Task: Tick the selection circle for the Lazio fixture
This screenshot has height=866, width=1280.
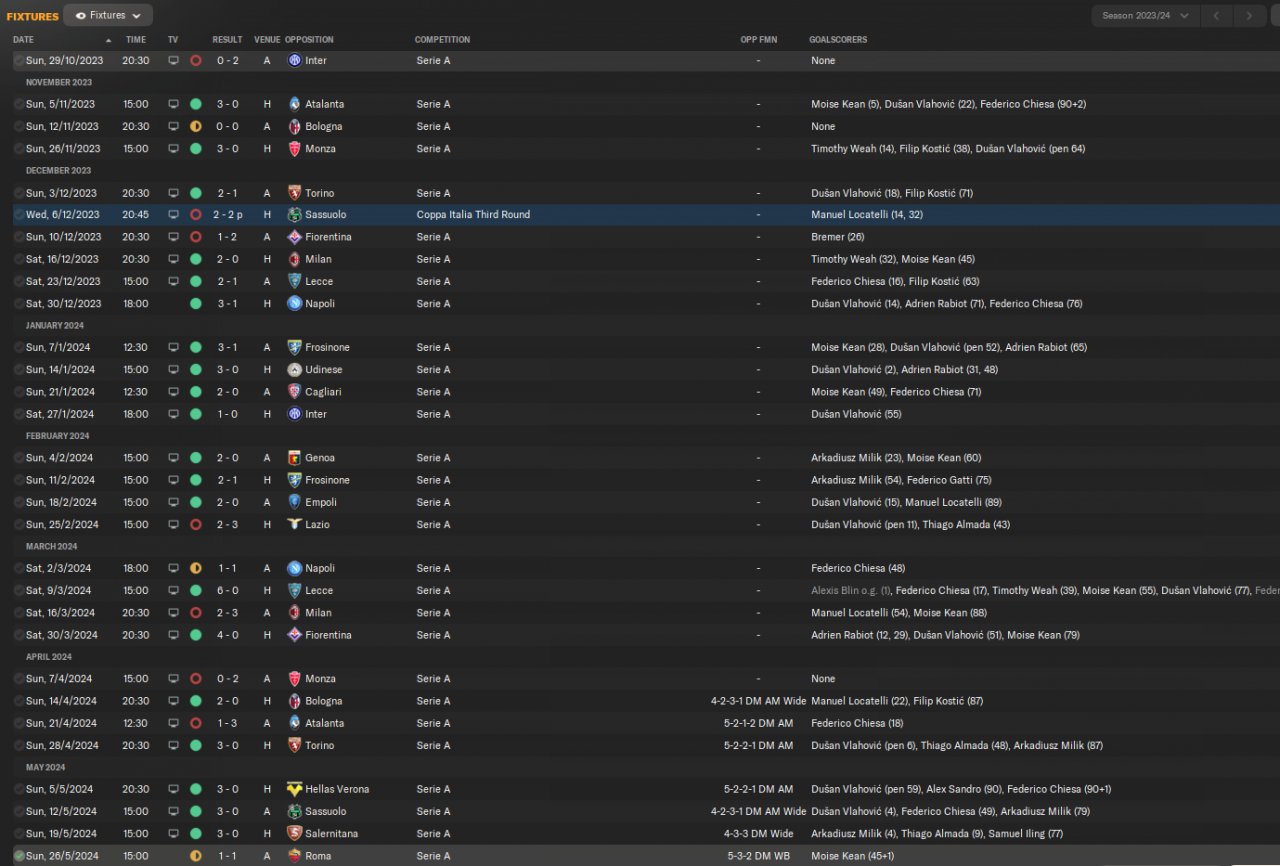Action: tap(19, 524)
